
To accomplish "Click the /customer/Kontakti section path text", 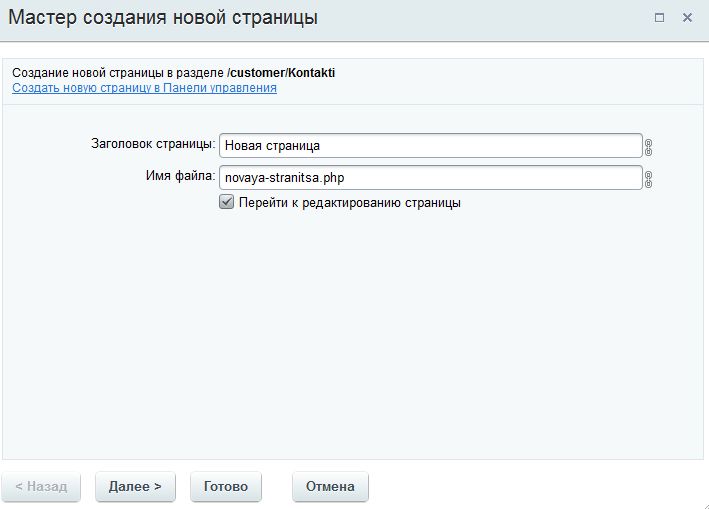I will coord(281,73).
